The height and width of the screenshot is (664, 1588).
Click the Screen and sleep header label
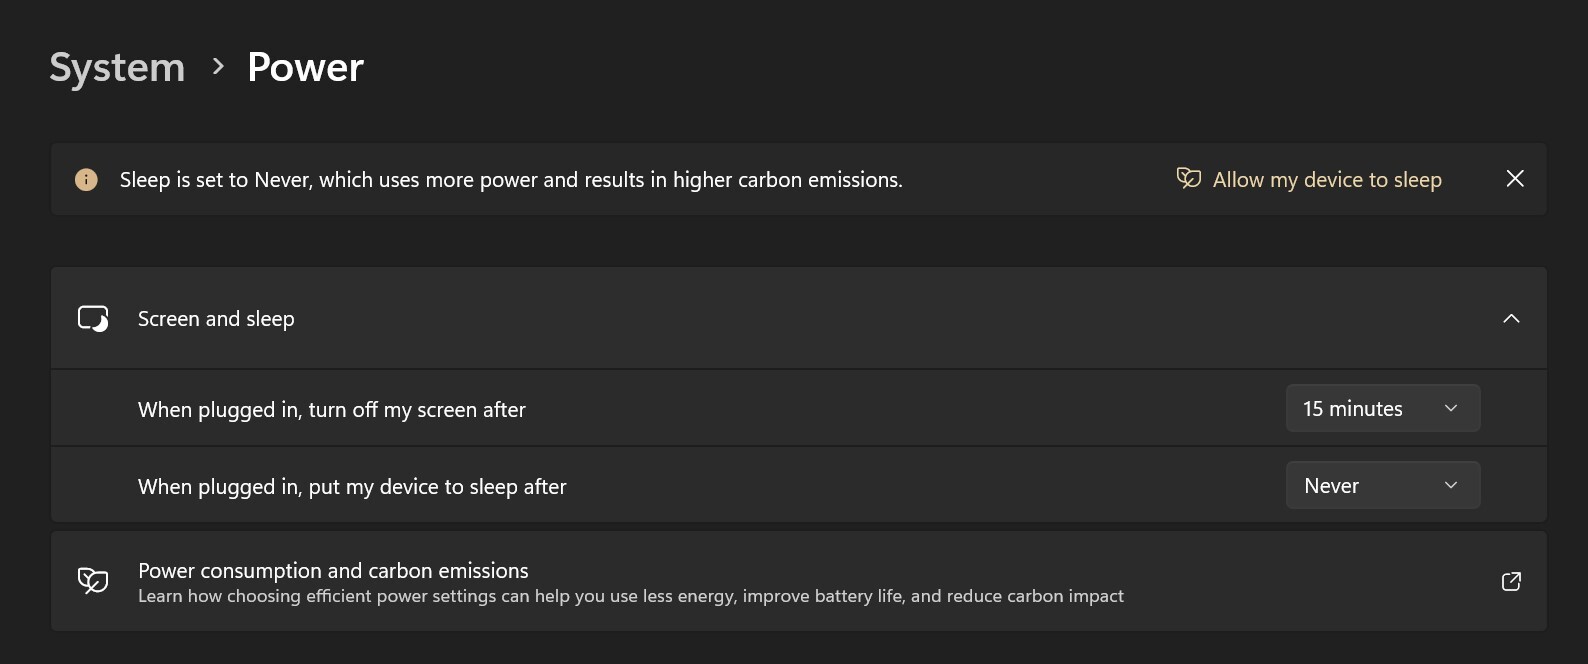point(216,319)
